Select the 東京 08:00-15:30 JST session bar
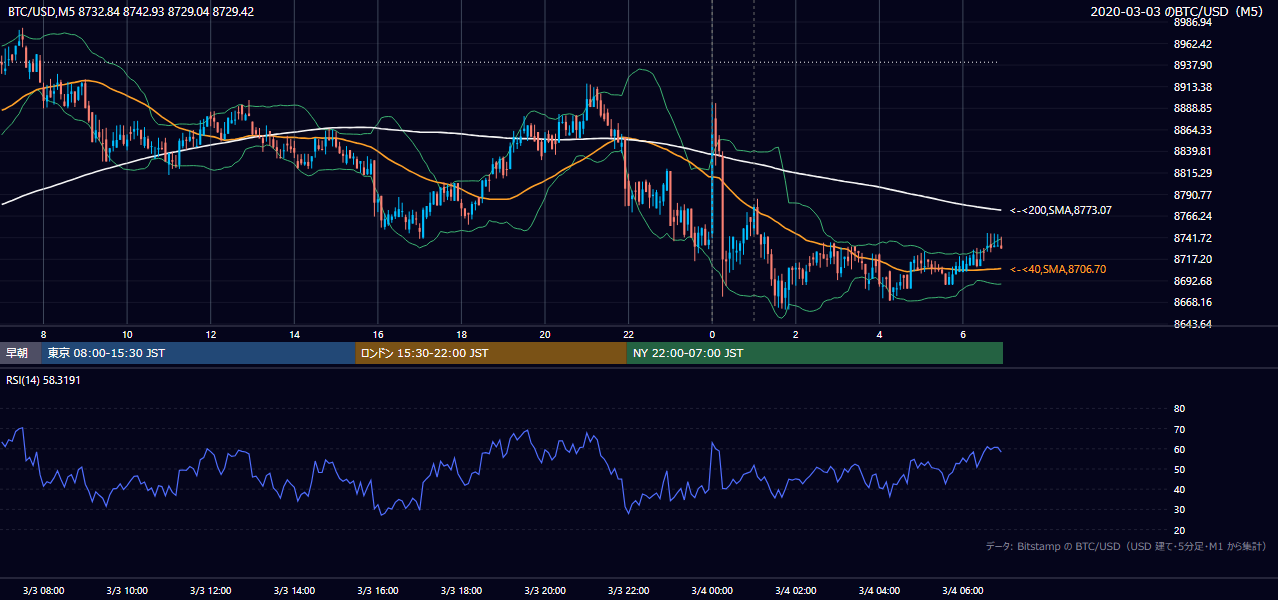Viewport: 1278px width, 600px height. tap(198, 353)
